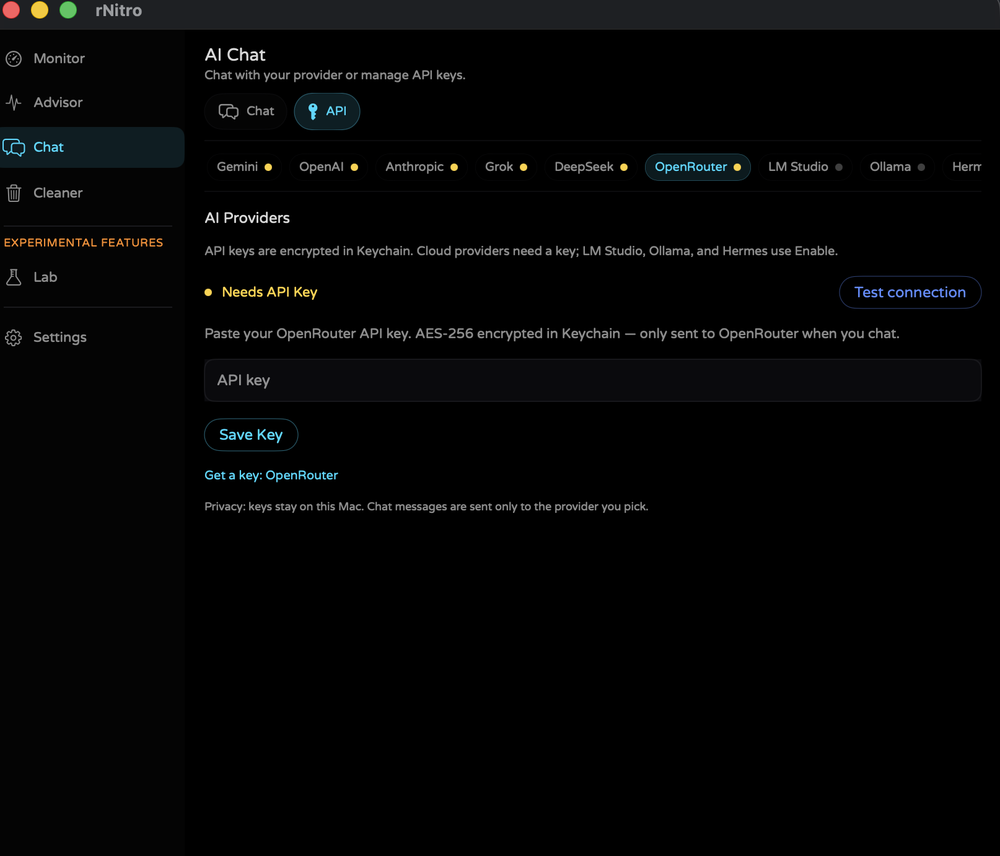Screen dimensions: 1000x856
Task: Select the OpenRouter provider
Action: [698, 167]
